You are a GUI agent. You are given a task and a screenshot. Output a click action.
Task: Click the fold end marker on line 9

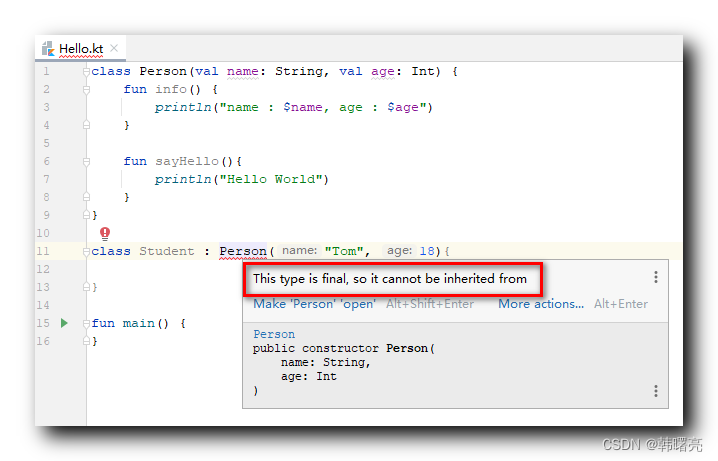point(86,215)
